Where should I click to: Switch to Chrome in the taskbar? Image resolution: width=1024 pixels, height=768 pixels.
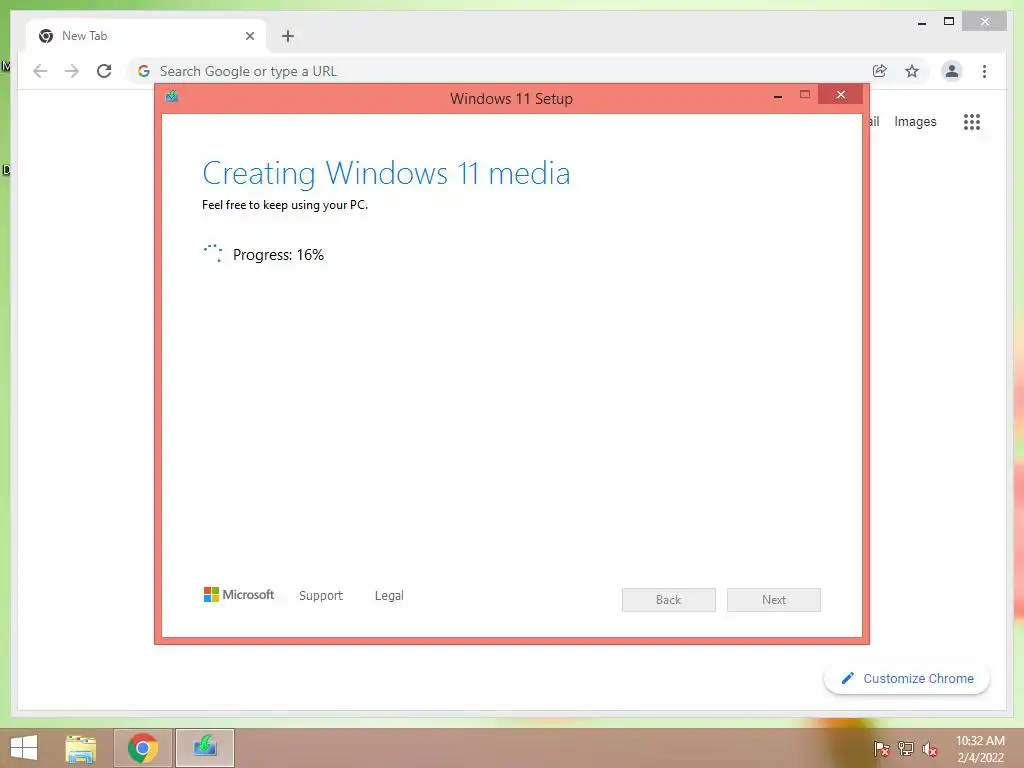pyautogui.click(x=143, y=748)
